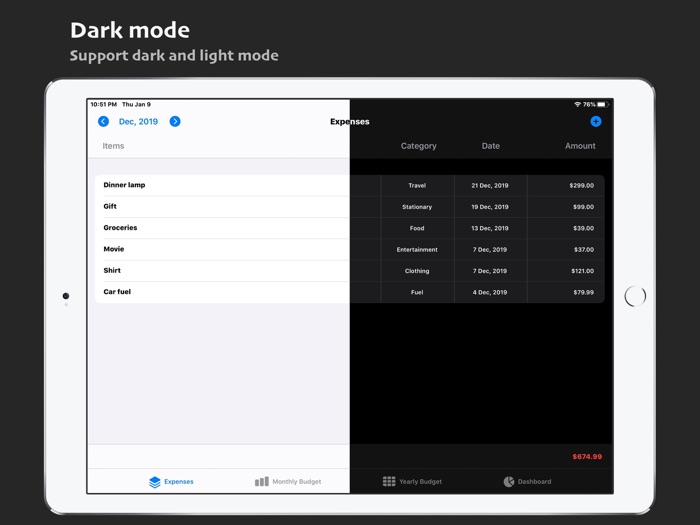Switch to the Expenses tab label
700x525 pixels.
tap(179, 482)
